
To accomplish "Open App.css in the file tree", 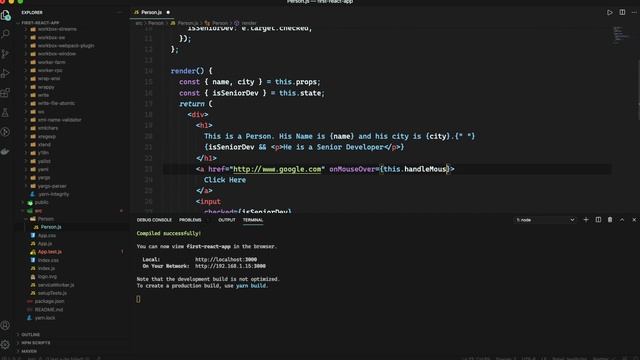I will point(47,236).
